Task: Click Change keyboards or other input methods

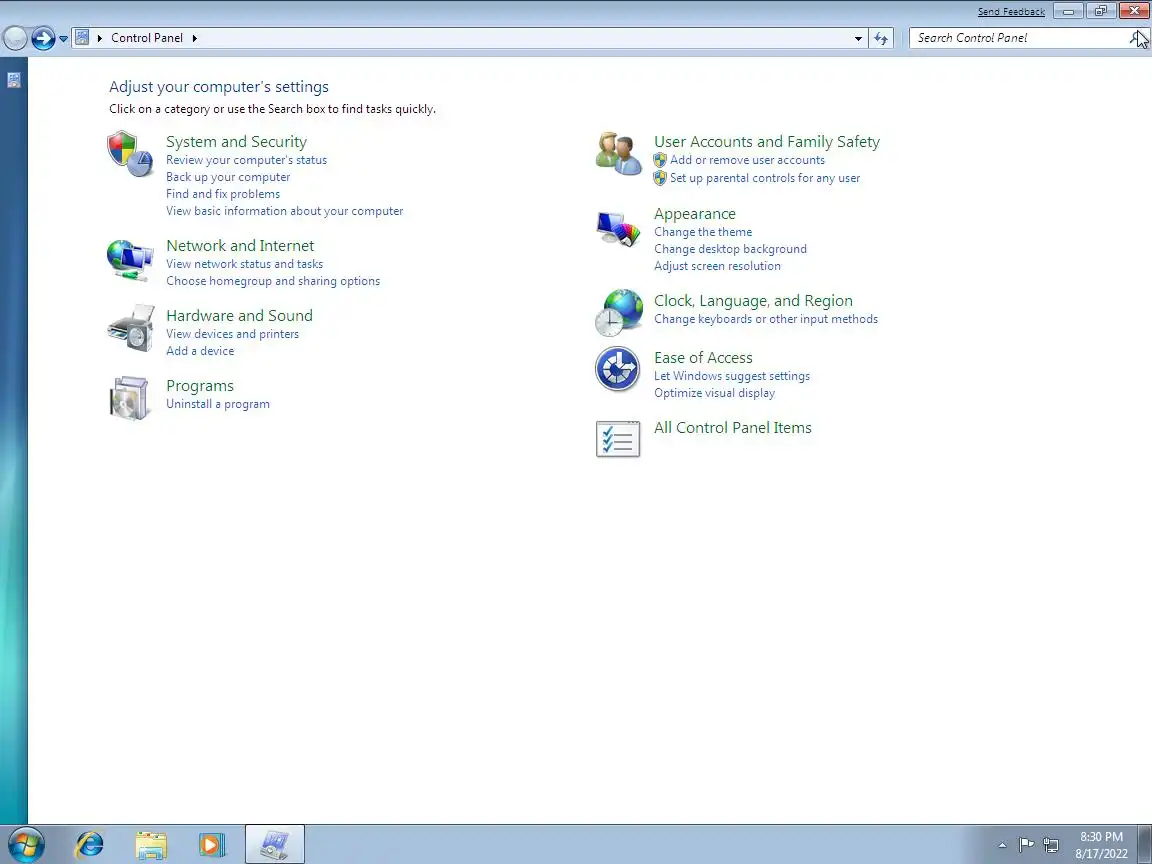Action: [766, 319]
